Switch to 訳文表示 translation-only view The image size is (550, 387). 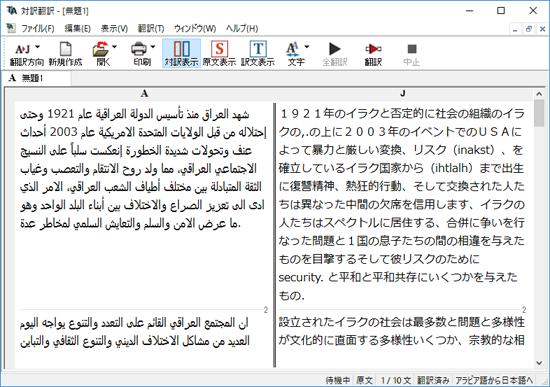pos(258,53)
